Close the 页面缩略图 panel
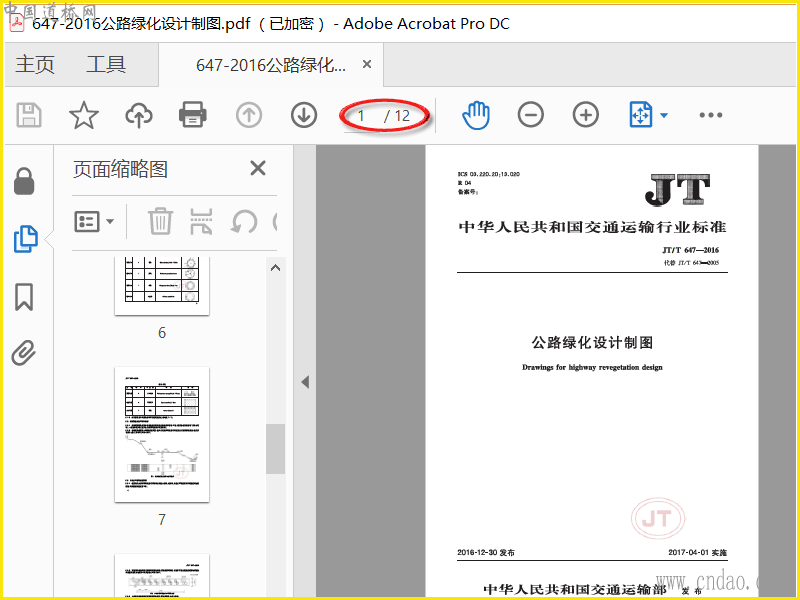Screen dimensions: 800x600 [x=258, y=168]
